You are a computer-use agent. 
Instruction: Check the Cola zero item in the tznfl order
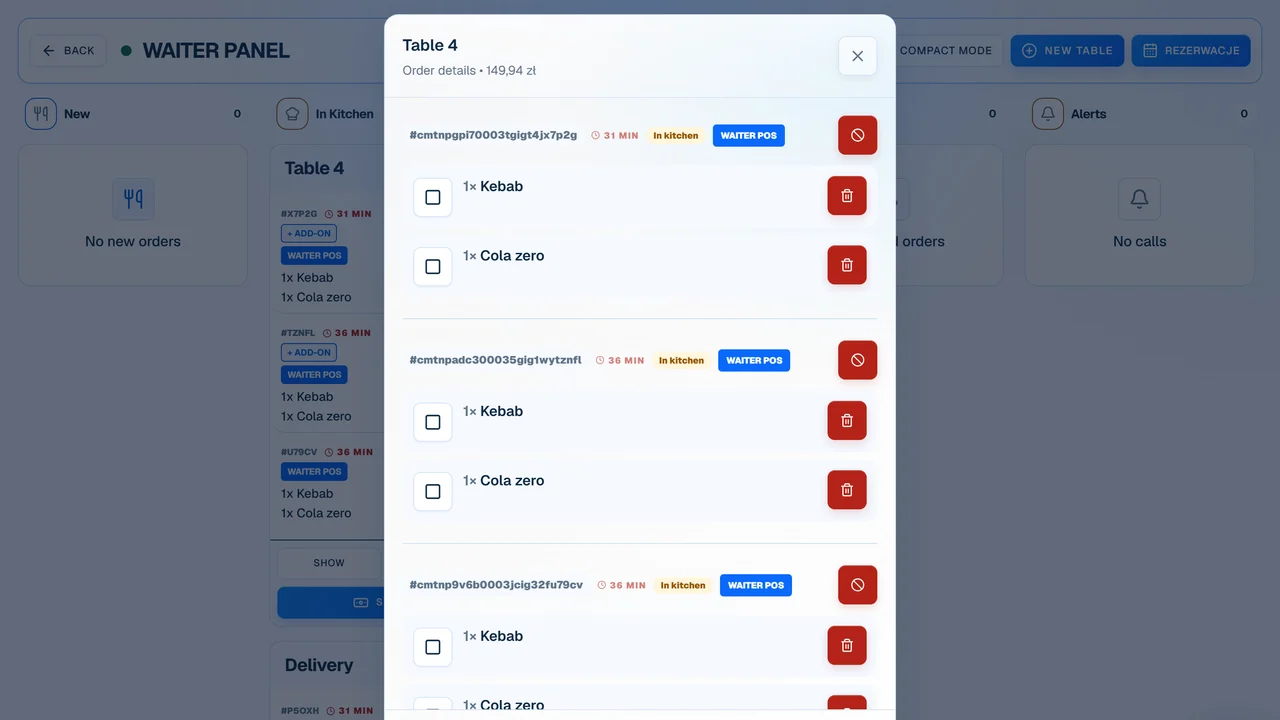coord(433,492)
